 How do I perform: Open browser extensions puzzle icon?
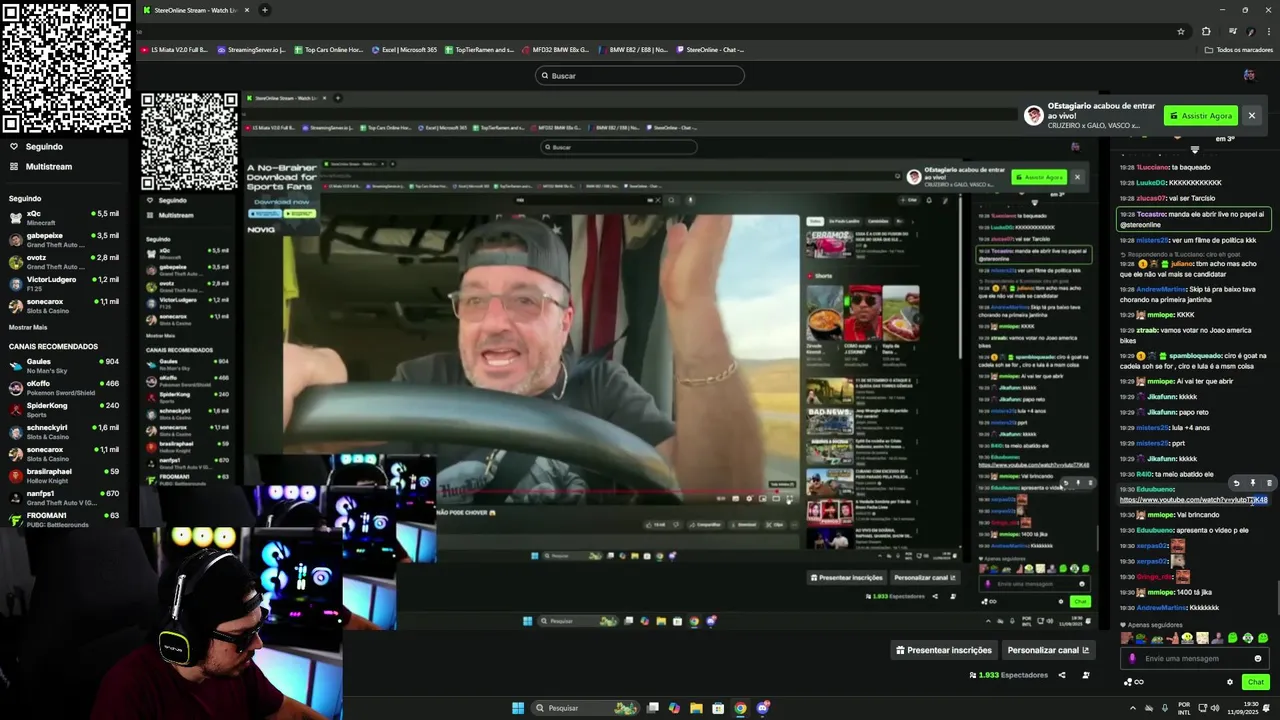pyautogui.click(x=1206, y=31)
